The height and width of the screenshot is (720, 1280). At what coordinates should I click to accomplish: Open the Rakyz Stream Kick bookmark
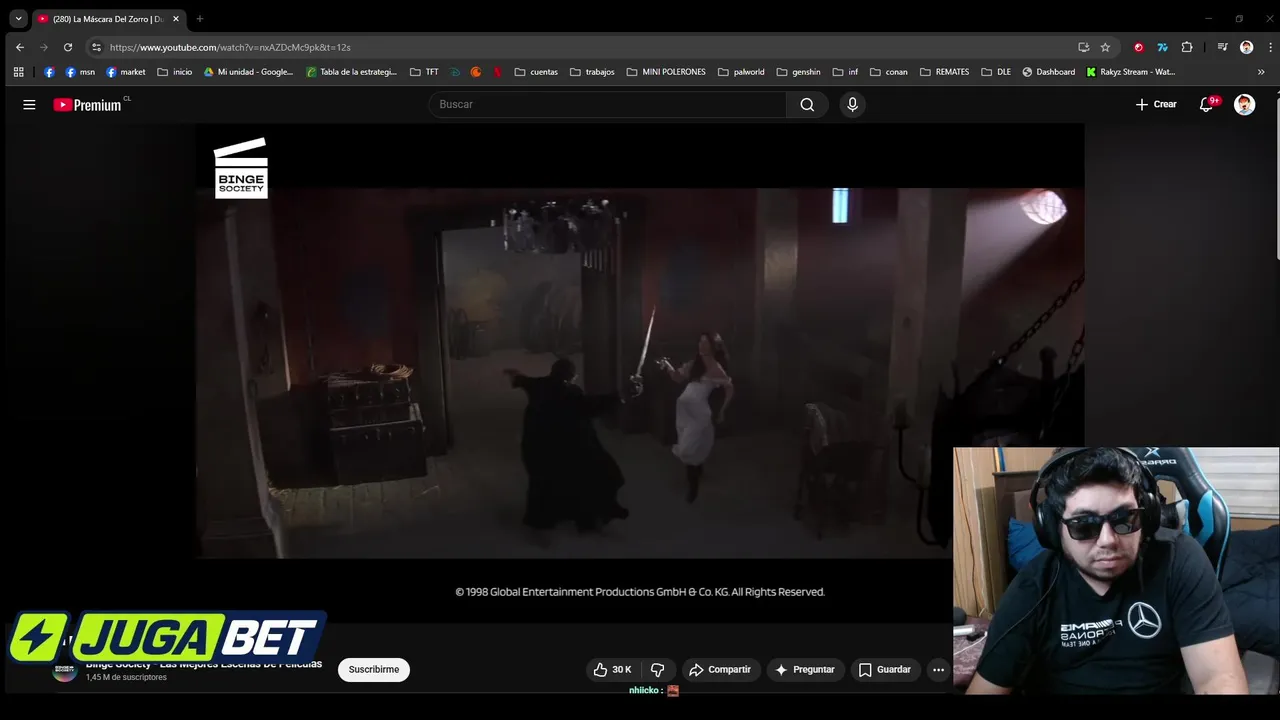(1131, 72)
